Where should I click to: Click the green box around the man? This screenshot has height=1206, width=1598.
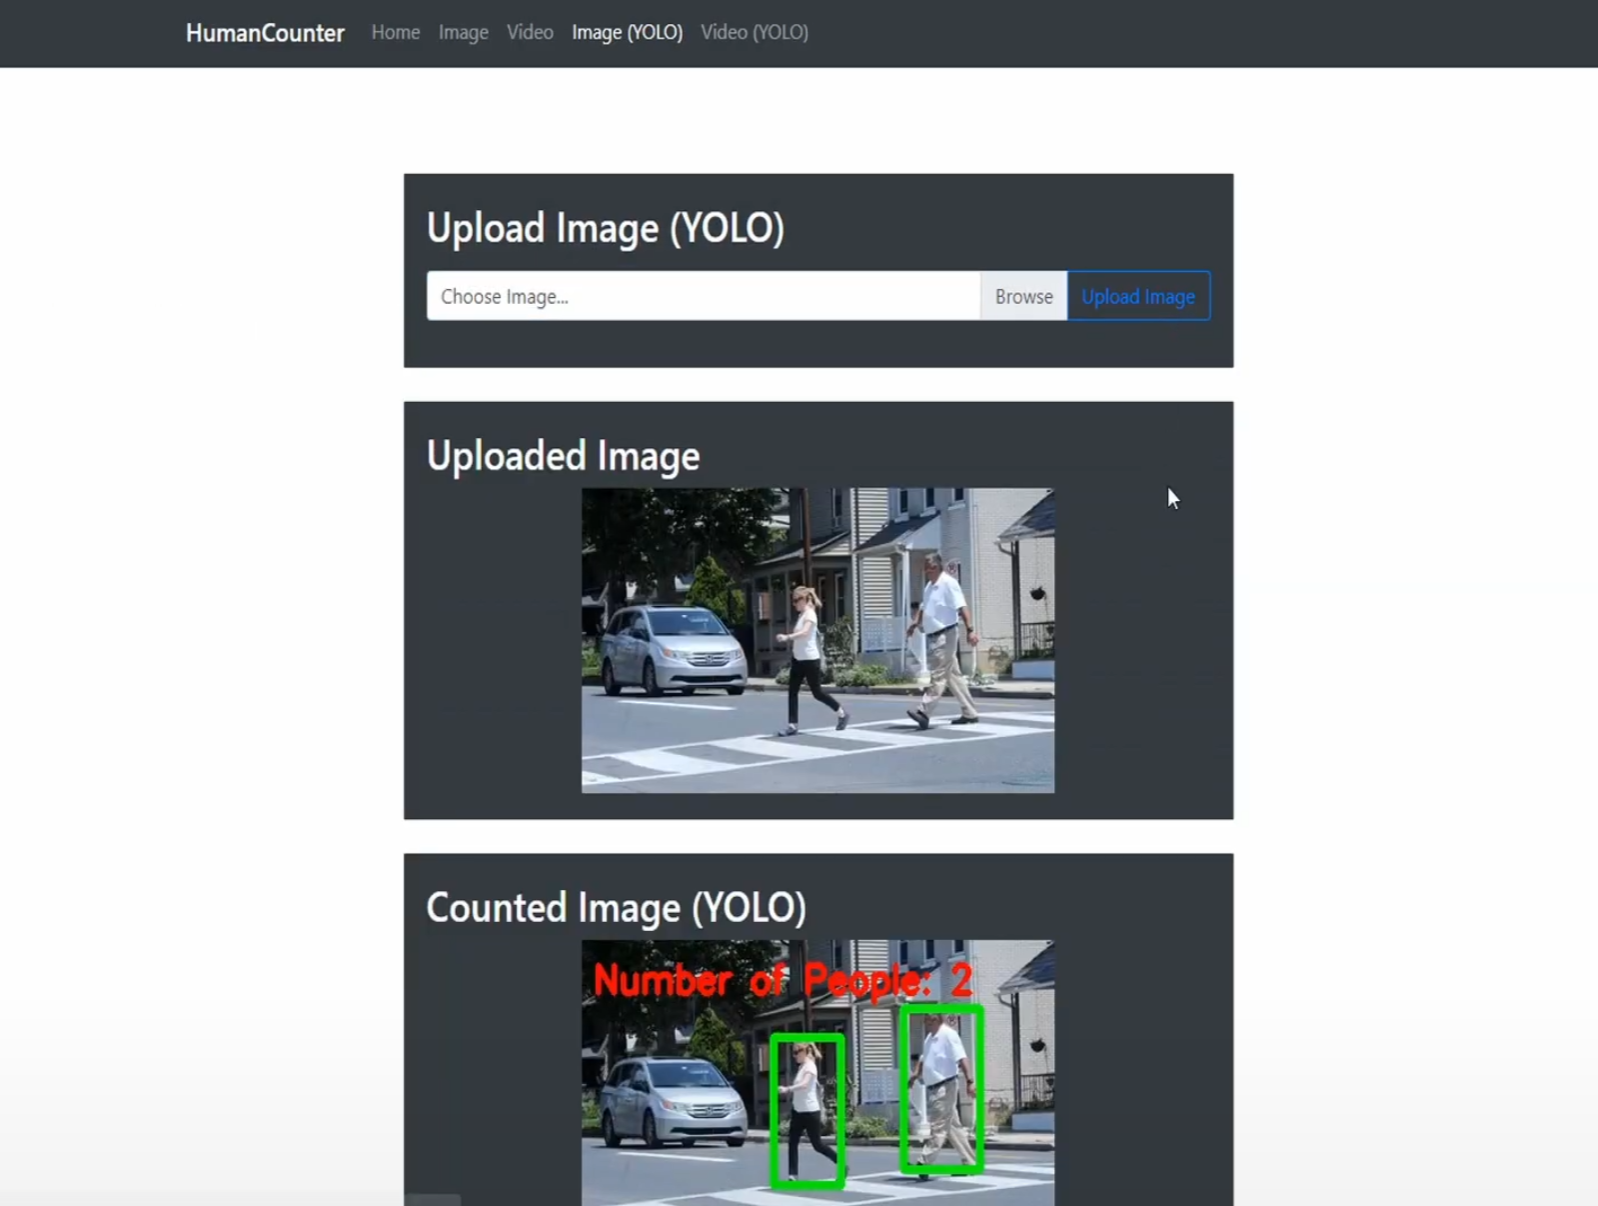tap(941, 1088)
